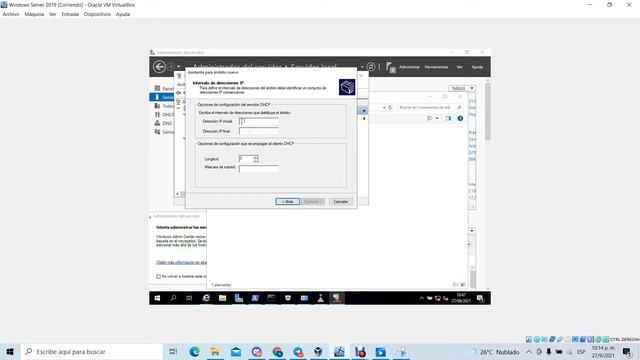The image size is (640, 360).
Task: Select DNS in Server Manager sidebar
Action: pyautogui.click(x=163, y=123)
